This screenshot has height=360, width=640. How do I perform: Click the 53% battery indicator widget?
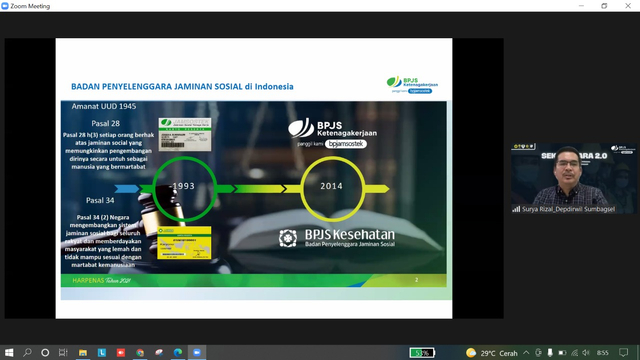422,353
